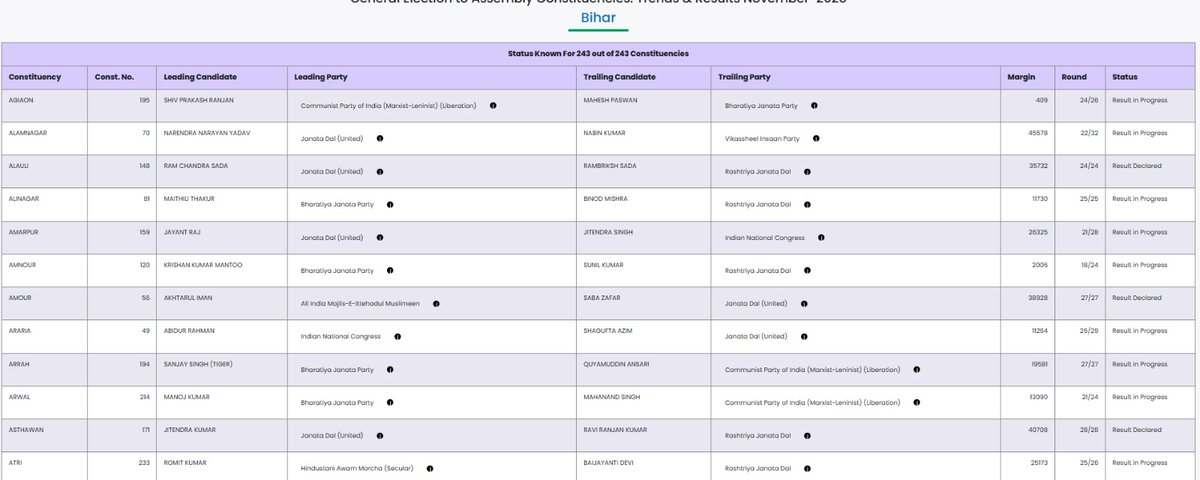Viewport: 1200px width, 480px height.
Task: Click the Constituency column header
Action: tap(35, 77)
